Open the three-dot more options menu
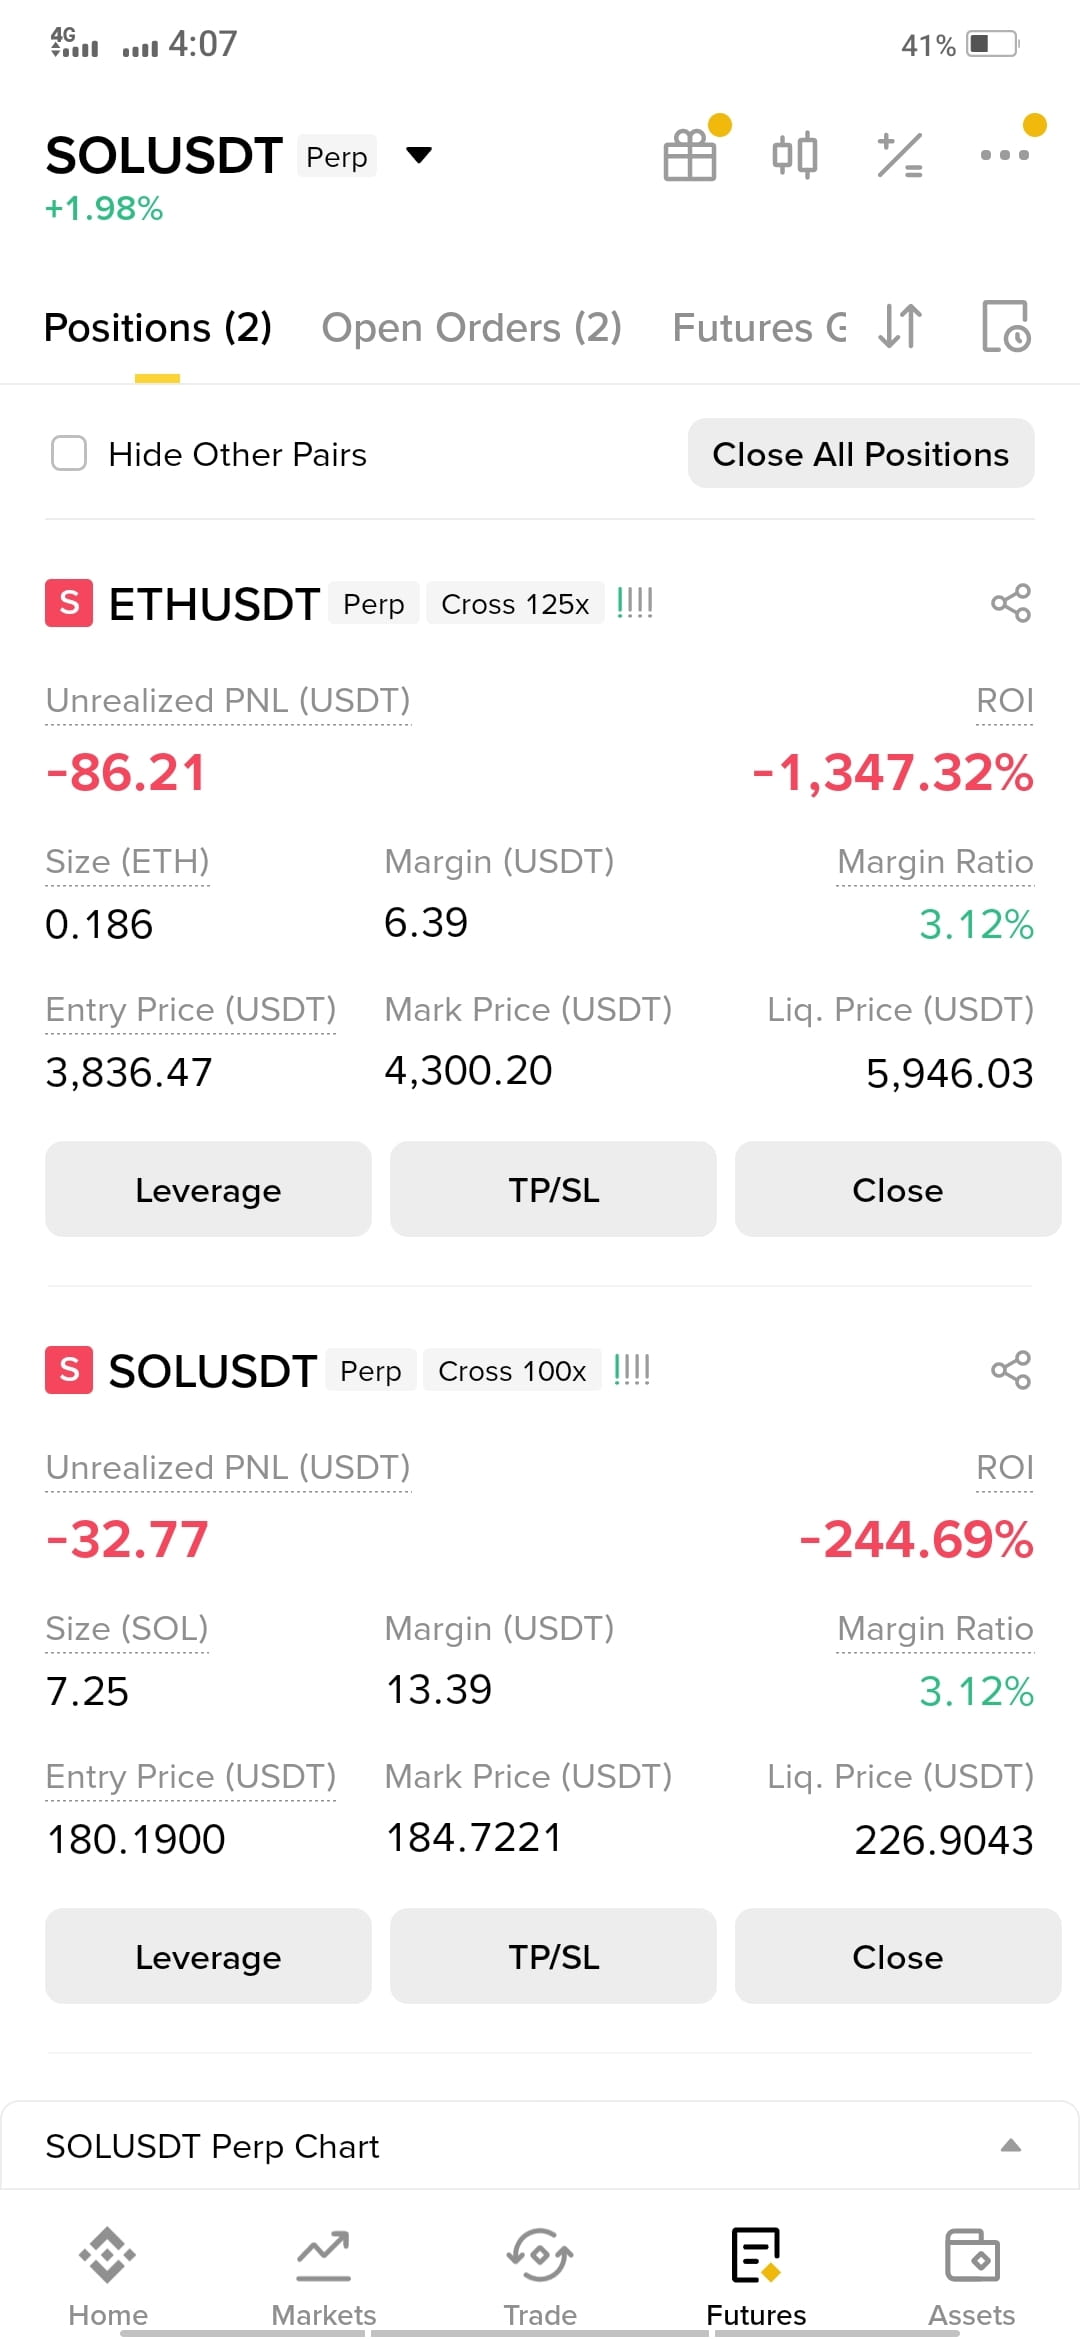1080x2340 pixels. point(1004,155)
